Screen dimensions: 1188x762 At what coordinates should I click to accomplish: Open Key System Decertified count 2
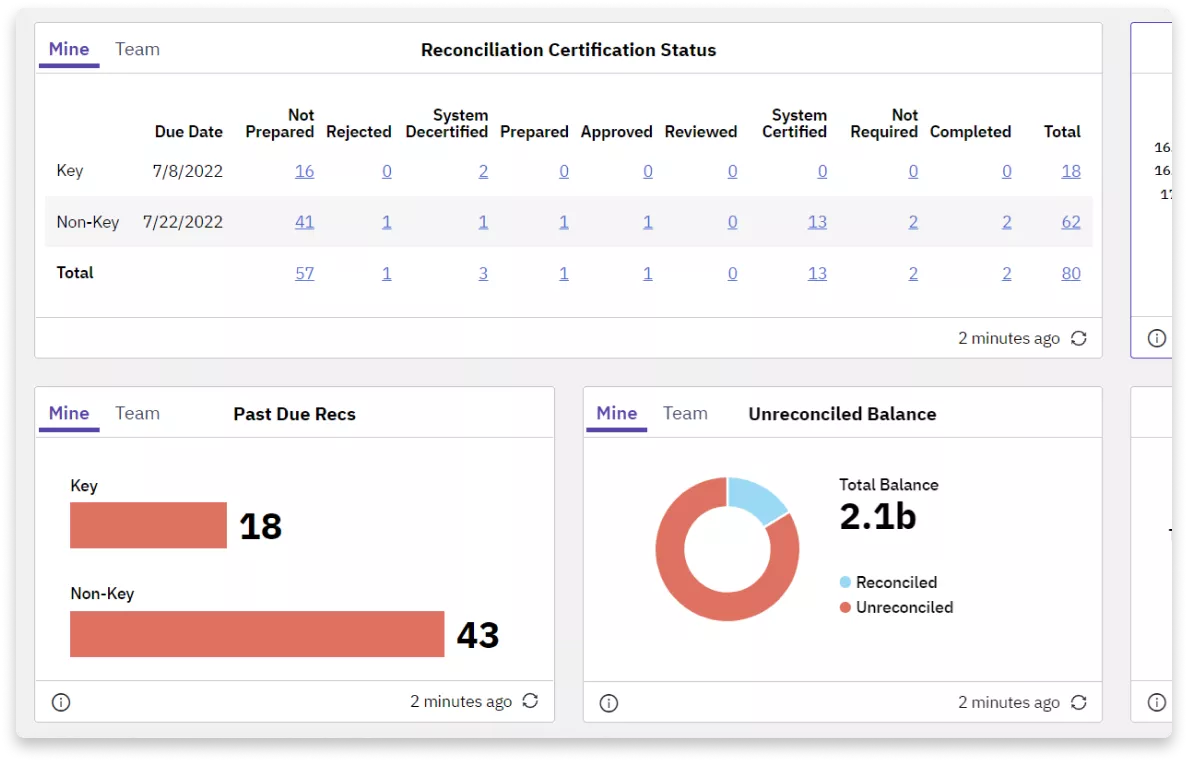click(x=483, y=171)
